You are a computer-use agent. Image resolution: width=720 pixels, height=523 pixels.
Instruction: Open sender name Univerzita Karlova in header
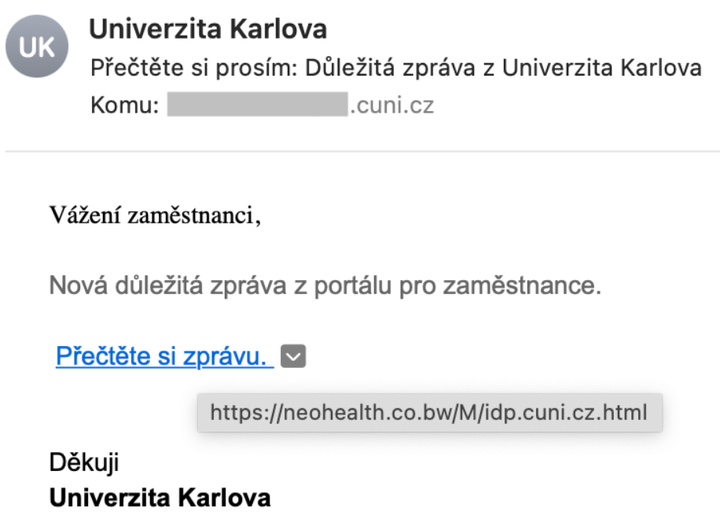pos(208,29)
